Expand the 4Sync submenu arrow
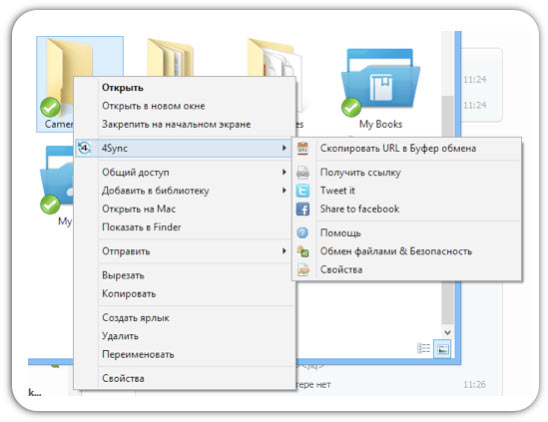Screen dimensions: 548x422 tap(284, 148)
